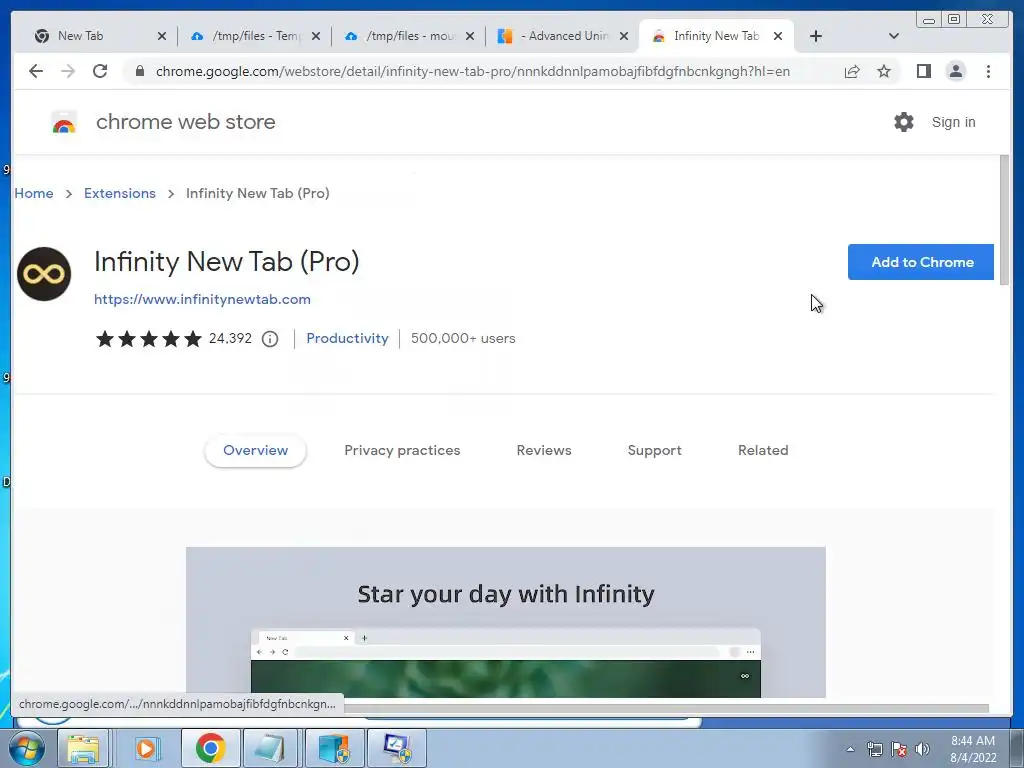Image resolution: width=1024 pixels, height=768 pixels.
Task: Share this page via share icon
Action: coord(852,71)
